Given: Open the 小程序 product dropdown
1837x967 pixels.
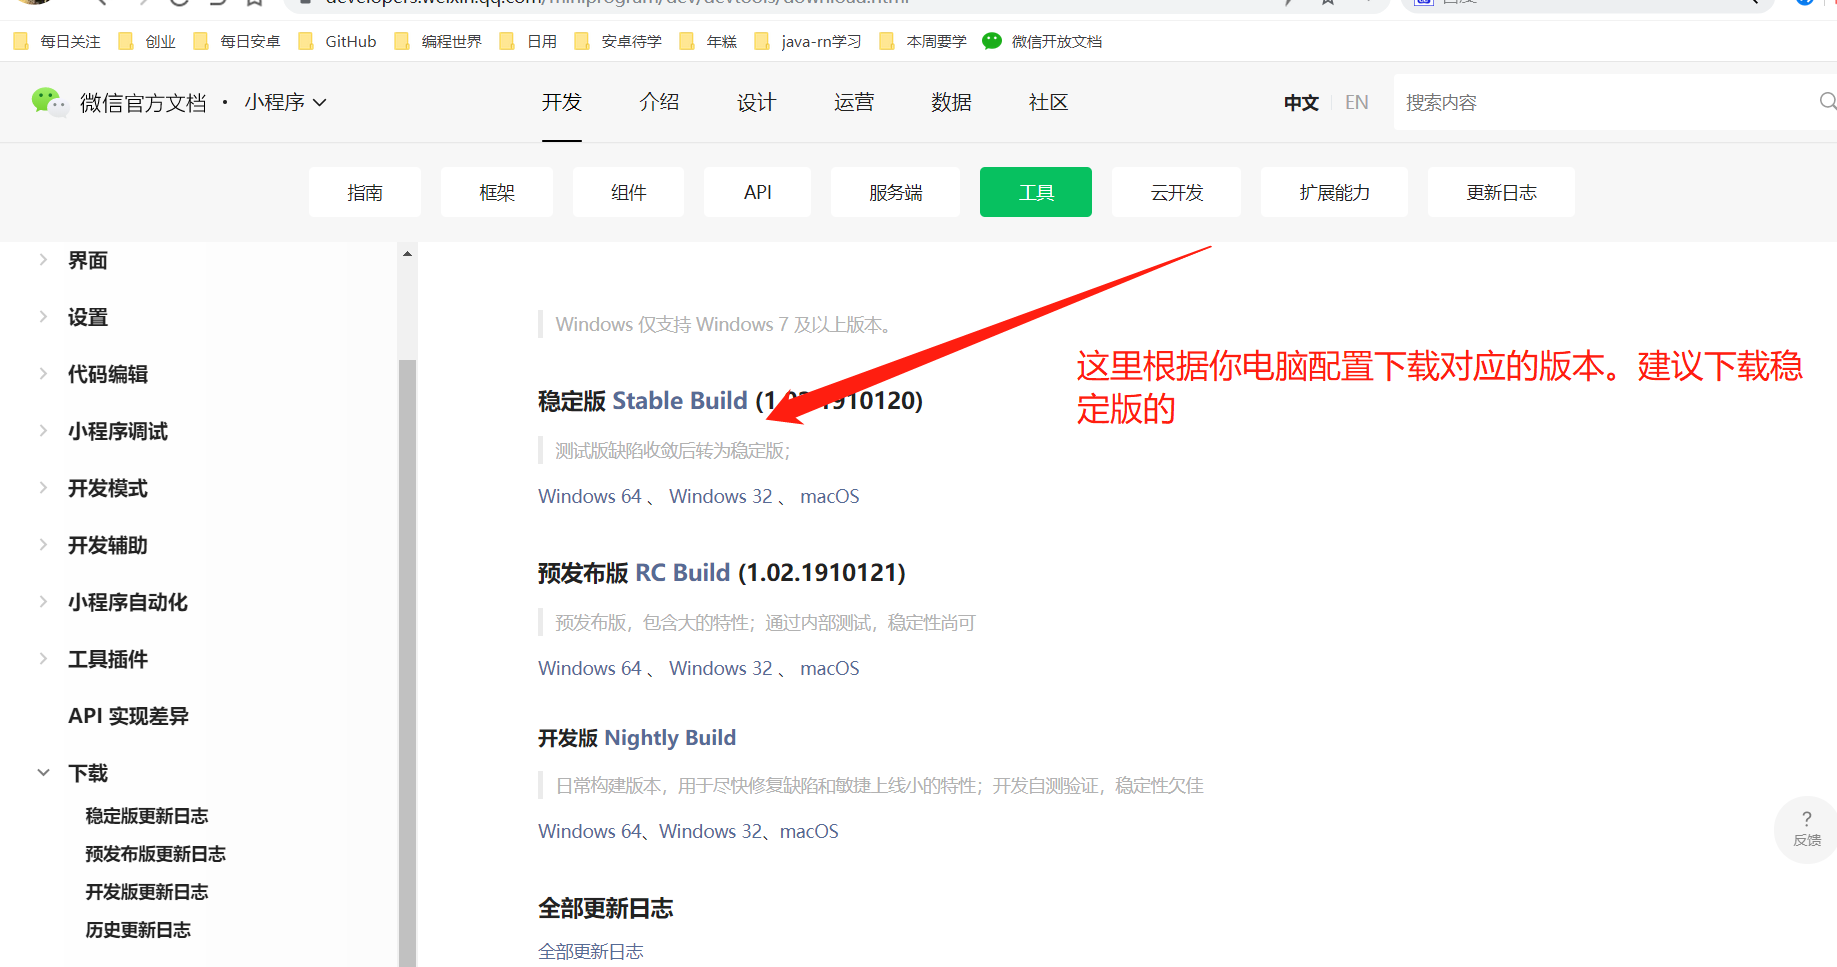Looking at the screenshot, I should coord(286,102).
